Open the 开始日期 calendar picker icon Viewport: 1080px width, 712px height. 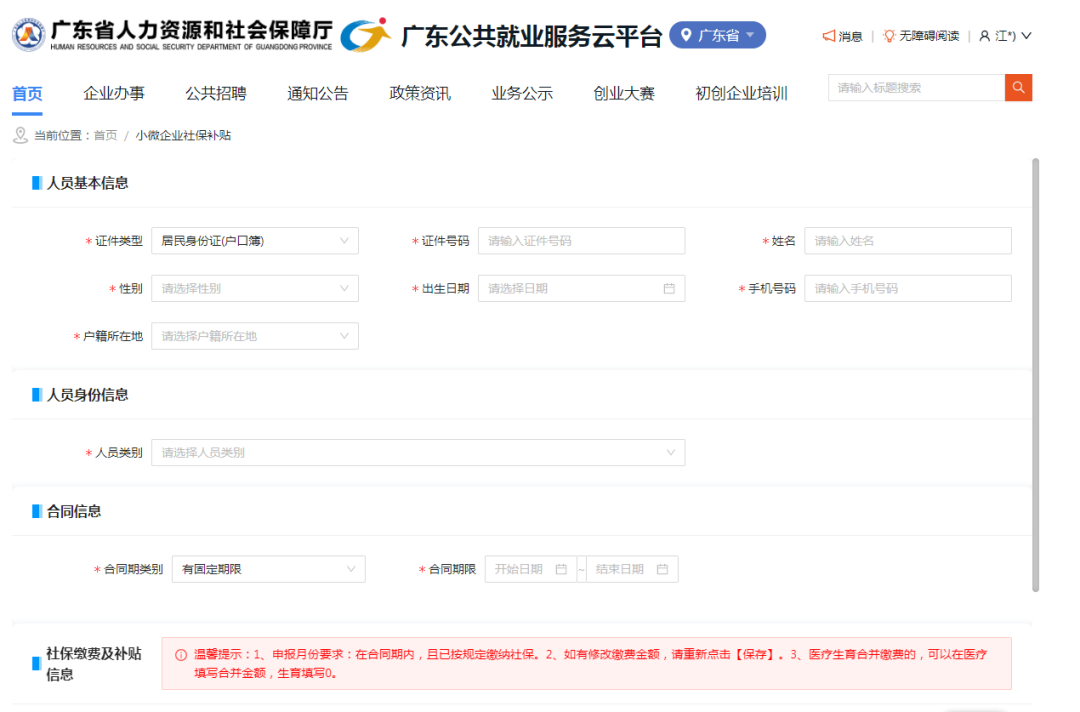point(561,568)
